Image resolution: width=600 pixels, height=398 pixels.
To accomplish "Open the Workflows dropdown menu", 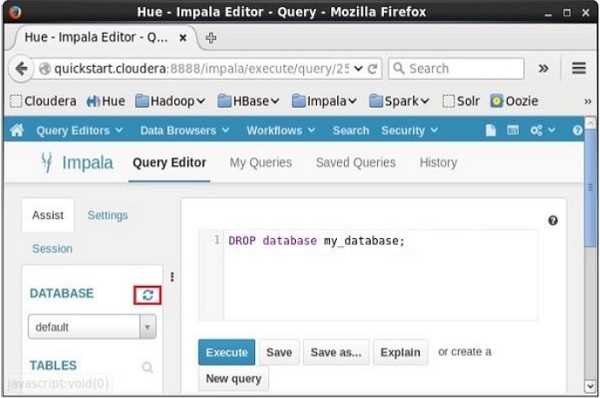I will tap(281, 130).
